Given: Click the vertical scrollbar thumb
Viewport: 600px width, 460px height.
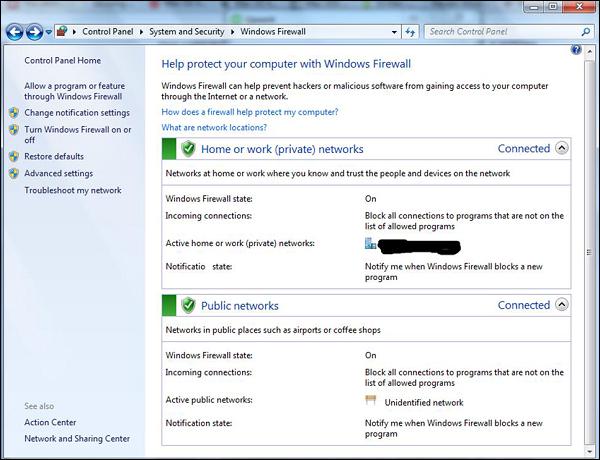Looking at the screenshot, I should click(x=589, y=252).
